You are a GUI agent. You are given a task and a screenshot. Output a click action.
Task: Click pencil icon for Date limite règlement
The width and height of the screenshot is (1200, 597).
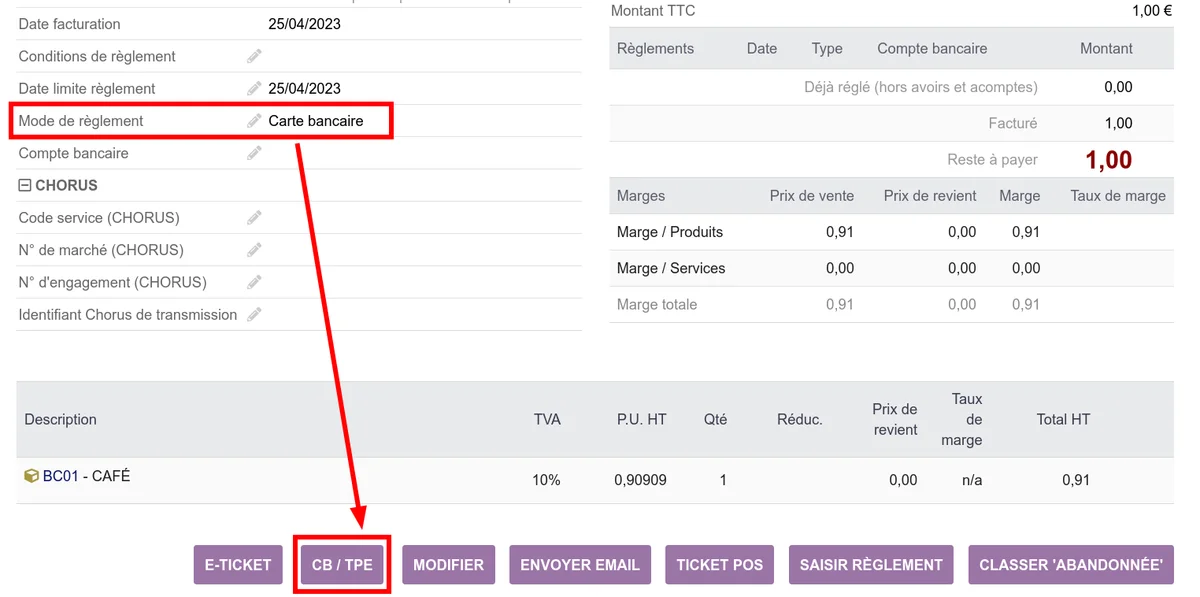[254, 88]
